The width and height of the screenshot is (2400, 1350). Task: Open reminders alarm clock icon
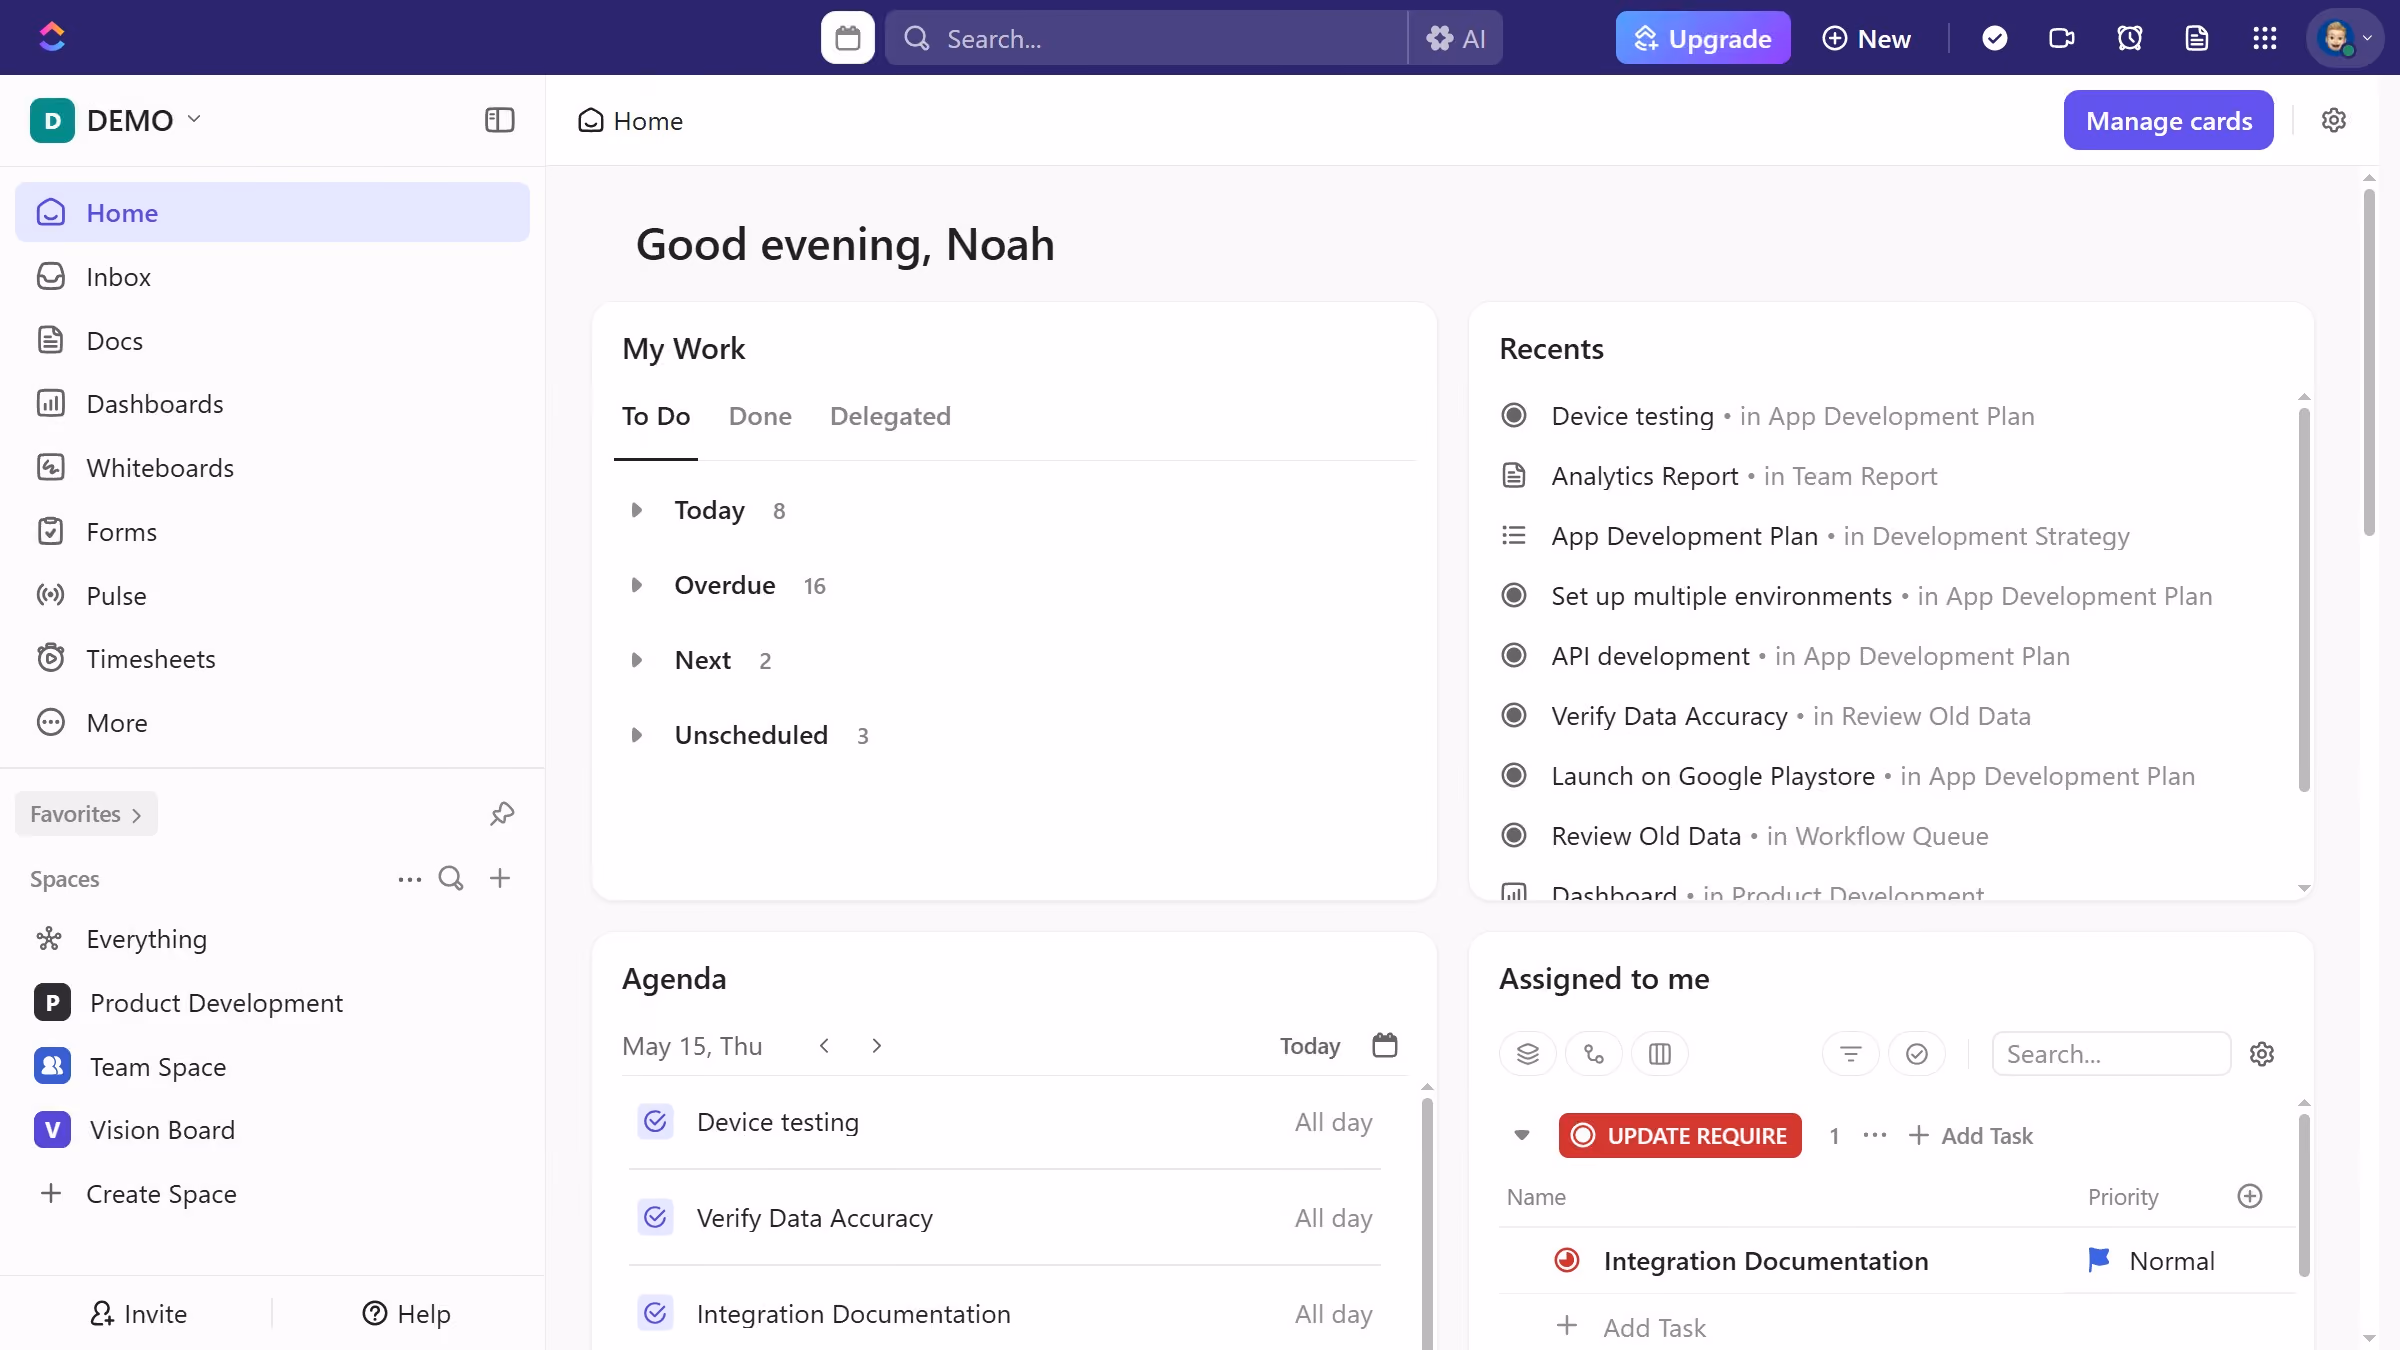(2129, 38)
